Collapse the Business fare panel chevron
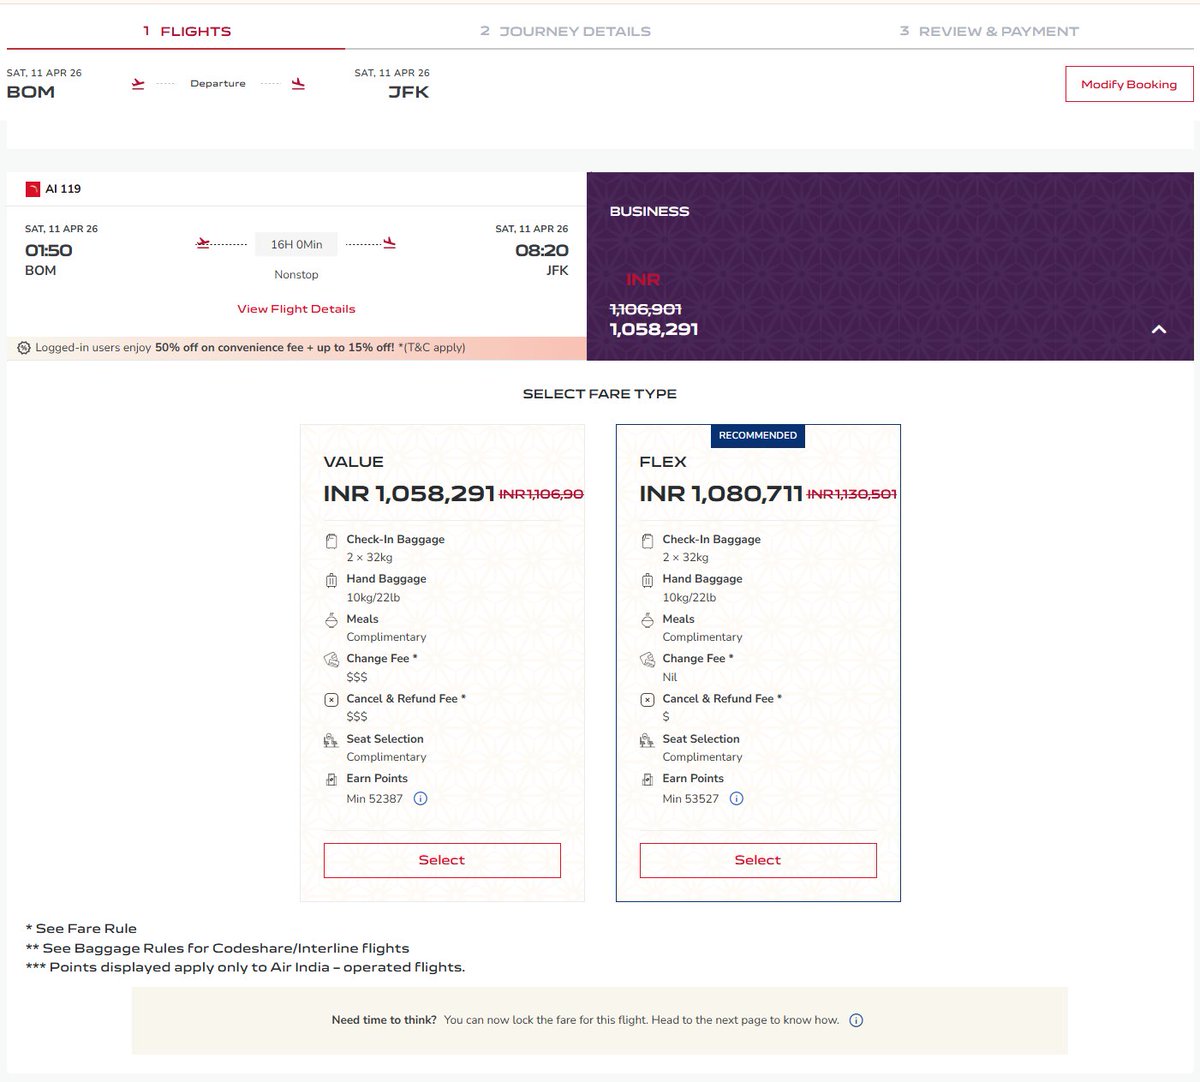 [1159, 329]
